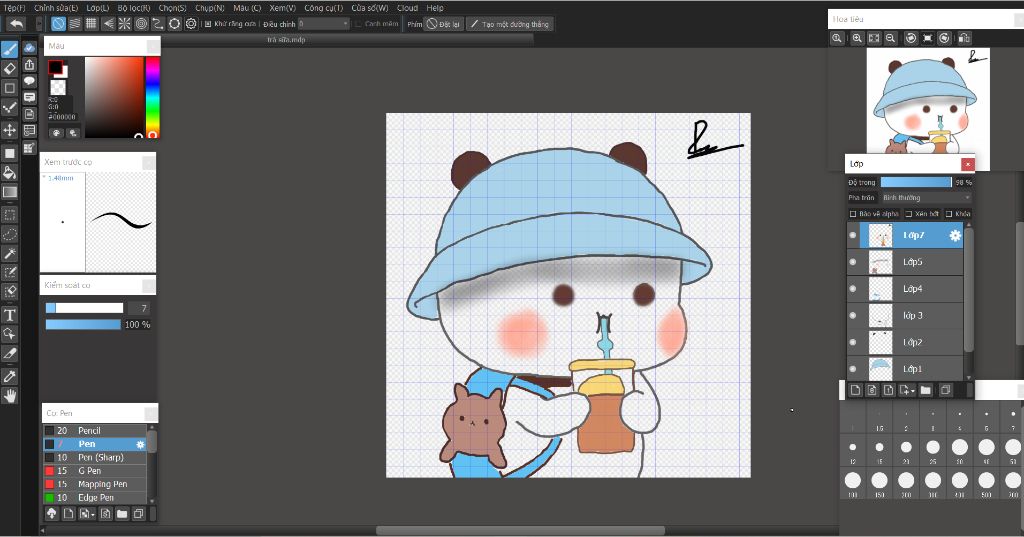The width and height of the screenshot is (1024, 537).
Task: Open the Pha trộn blend mode dropdown
Action: [925, 197]
